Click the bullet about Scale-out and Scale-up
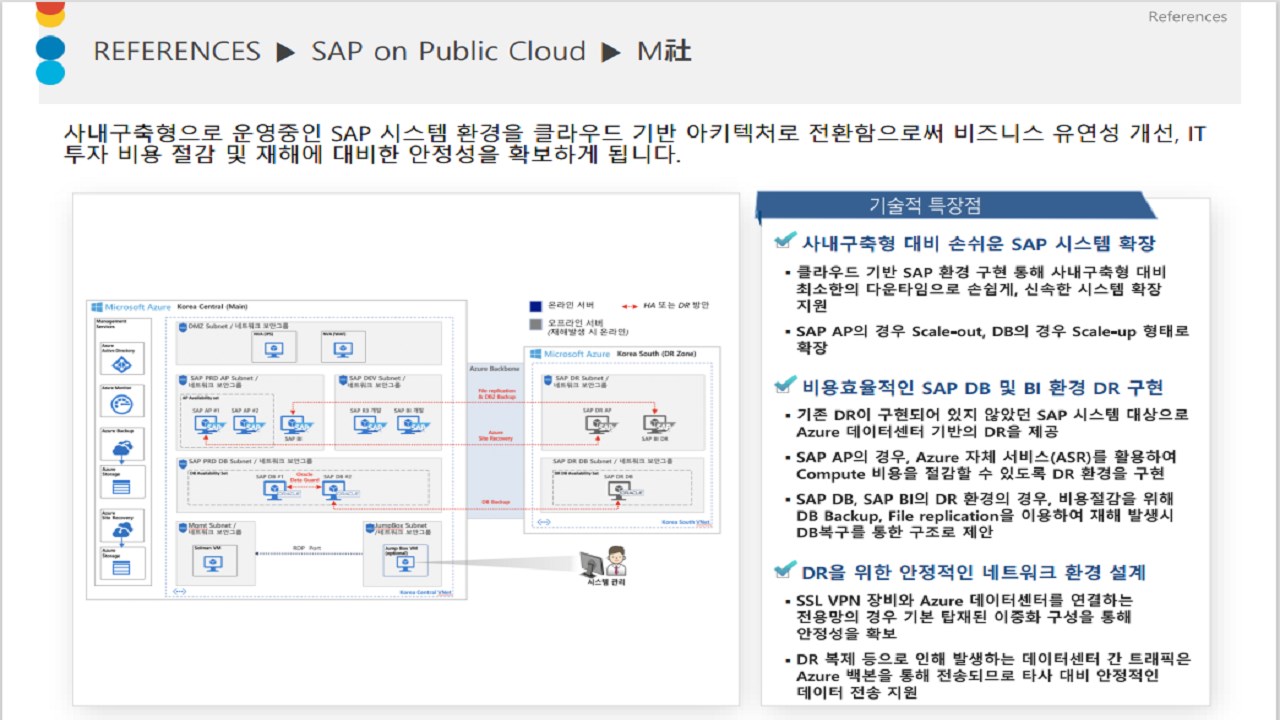The image size is (1280, 720). click(987, 339)
